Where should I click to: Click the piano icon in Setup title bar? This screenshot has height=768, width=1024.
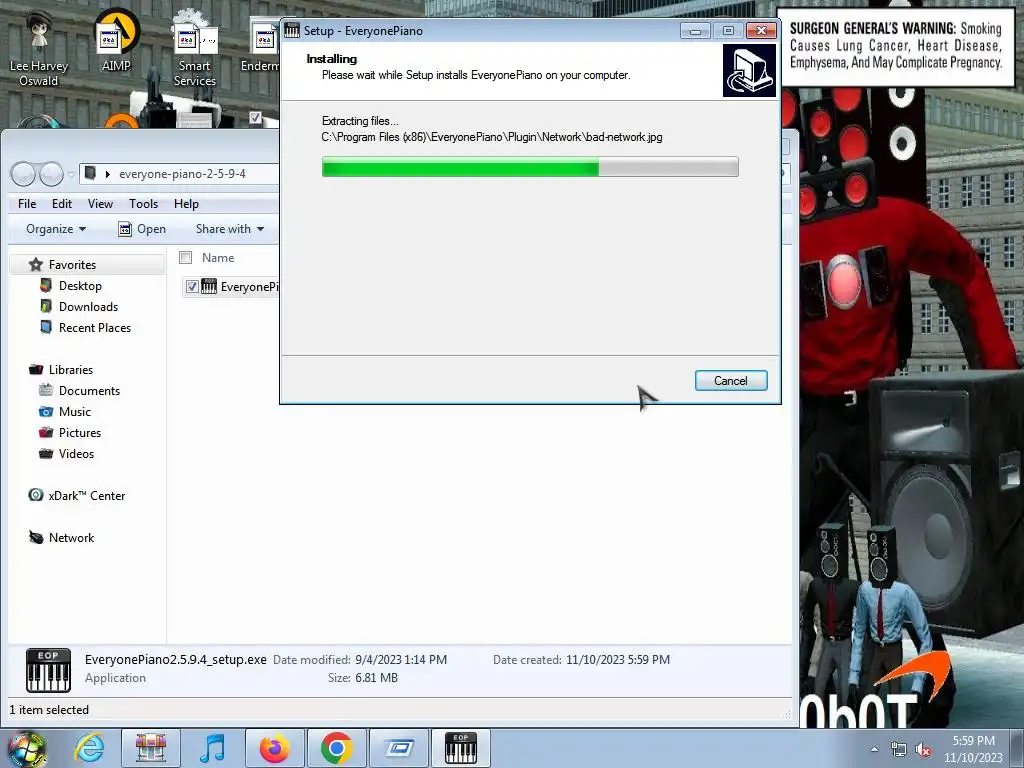[292, 31]
